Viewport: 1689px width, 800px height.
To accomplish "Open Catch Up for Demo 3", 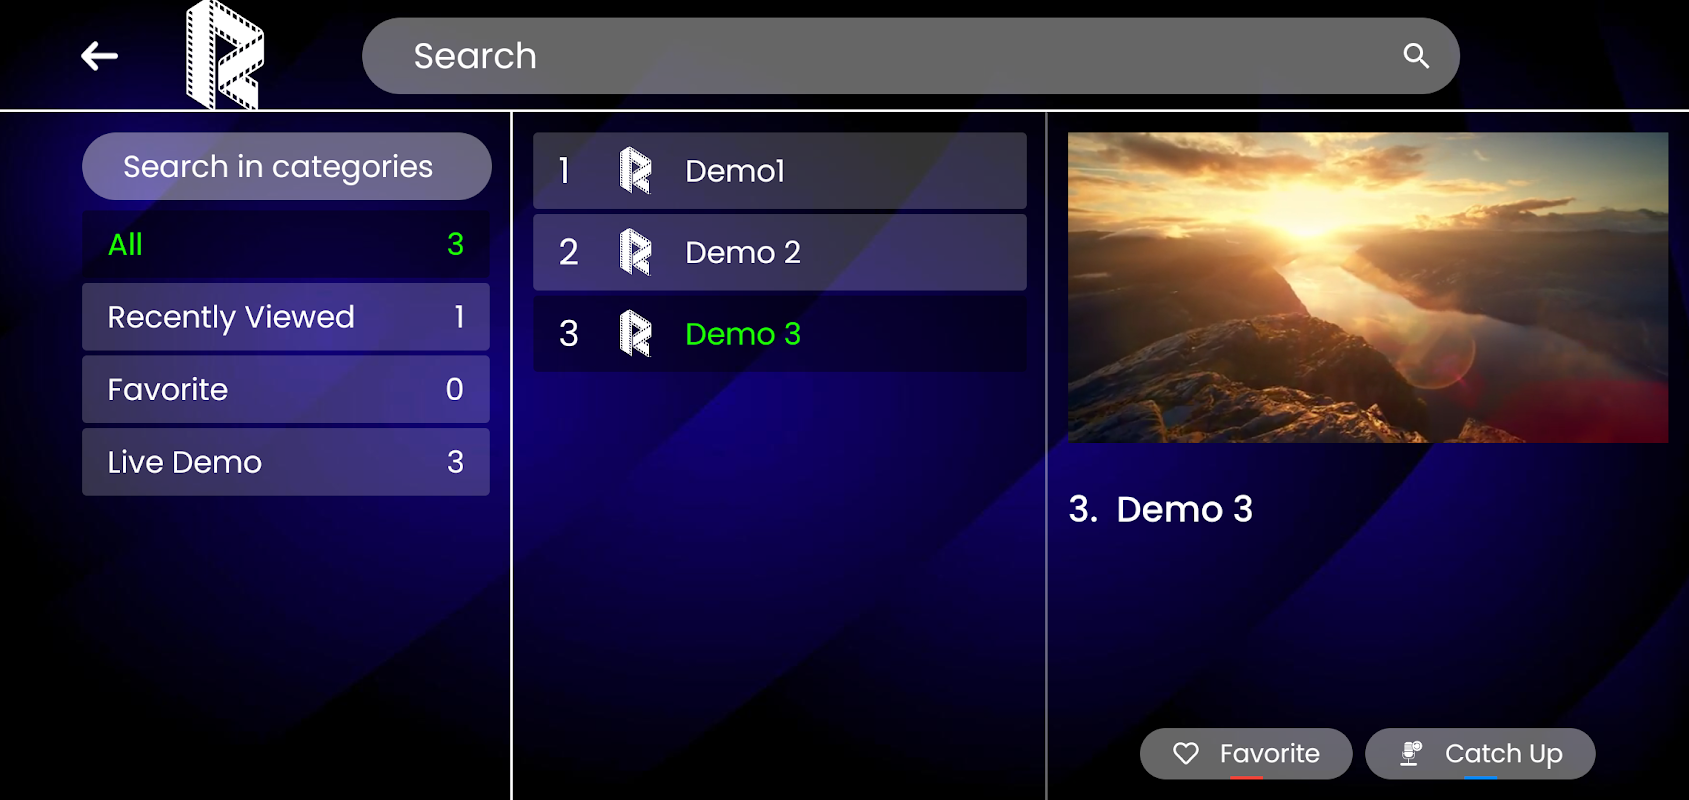I will coord(1480,753).
